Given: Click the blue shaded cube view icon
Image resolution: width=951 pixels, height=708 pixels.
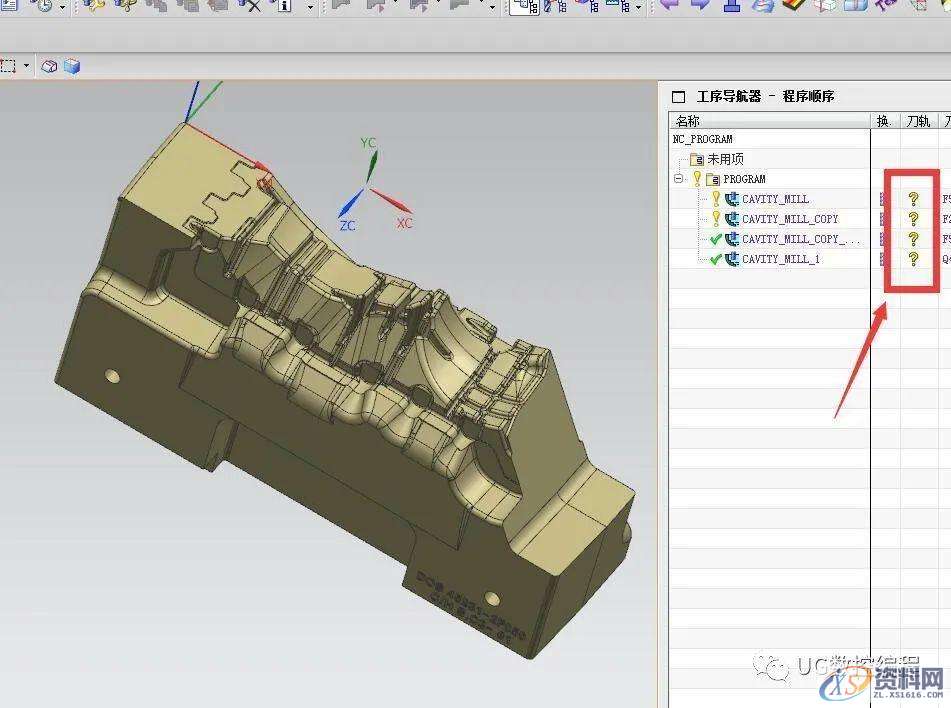Looking at the screenshot, I should [71, 67].
